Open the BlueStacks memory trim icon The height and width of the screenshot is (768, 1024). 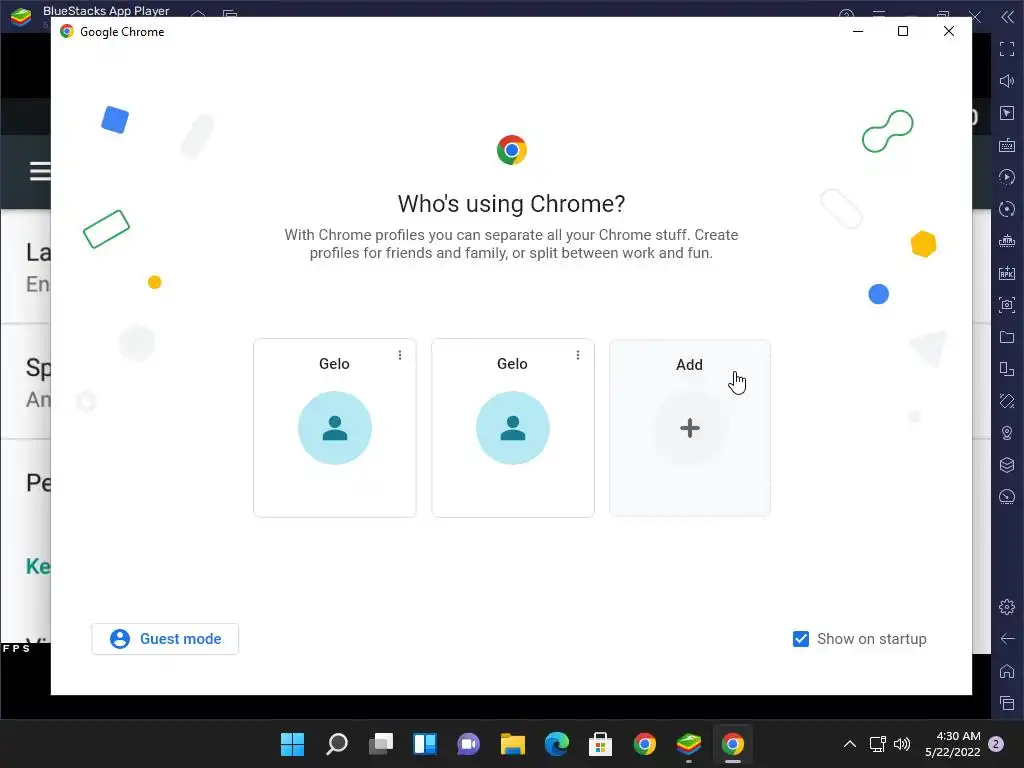pos(1007,241)
